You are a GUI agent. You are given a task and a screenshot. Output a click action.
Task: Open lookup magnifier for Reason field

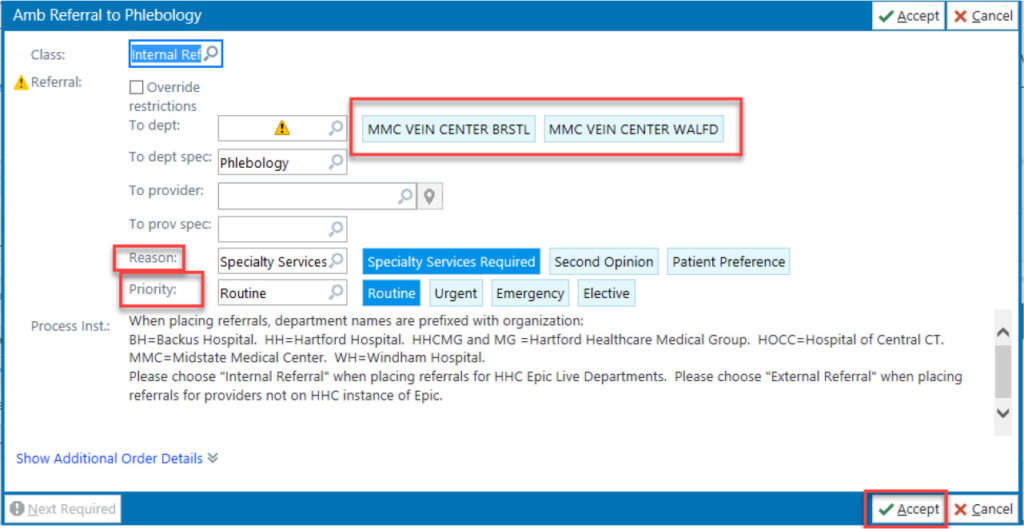pyautogui.click(x=336, y=261)
